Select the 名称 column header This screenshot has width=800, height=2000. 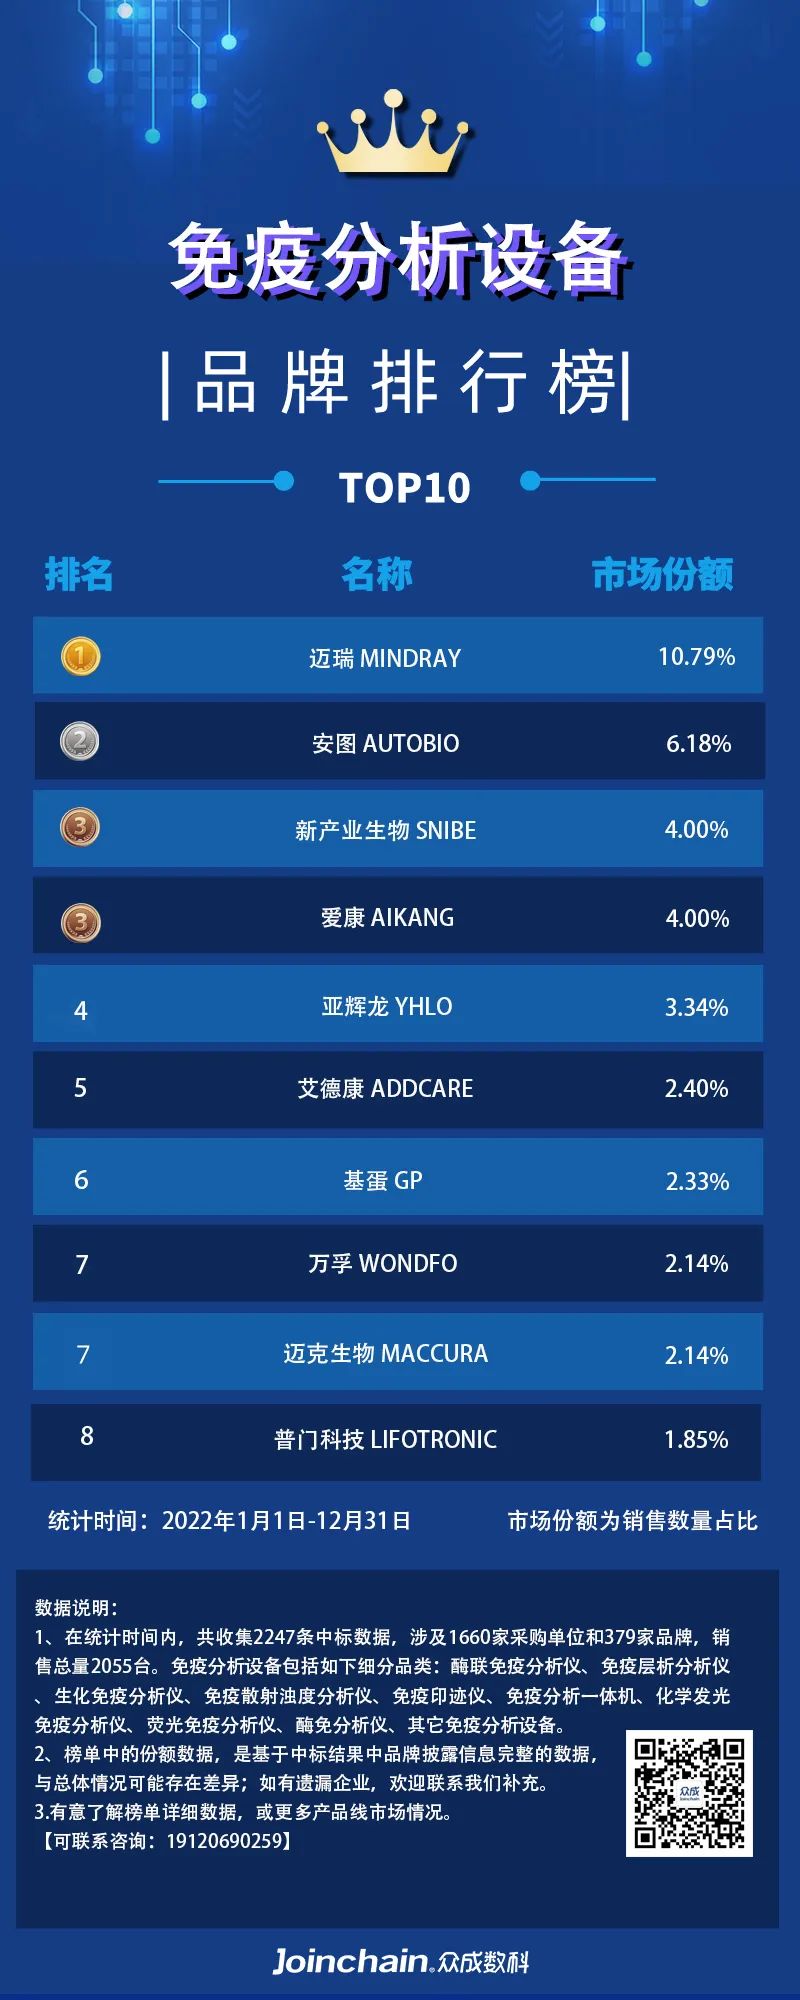pos(377,574)
